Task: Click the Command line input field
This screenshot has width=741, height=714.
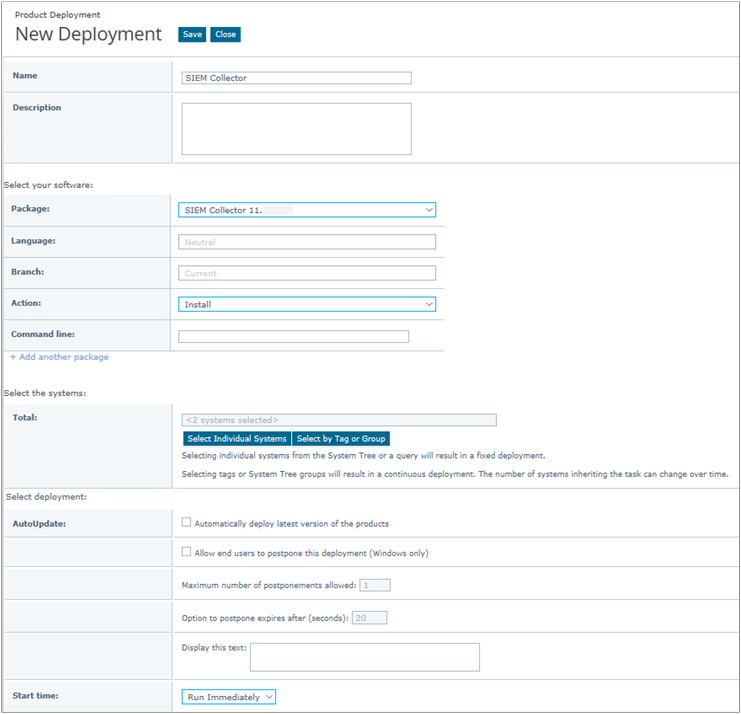Action: pyautogui.click(x=293, y=336)
